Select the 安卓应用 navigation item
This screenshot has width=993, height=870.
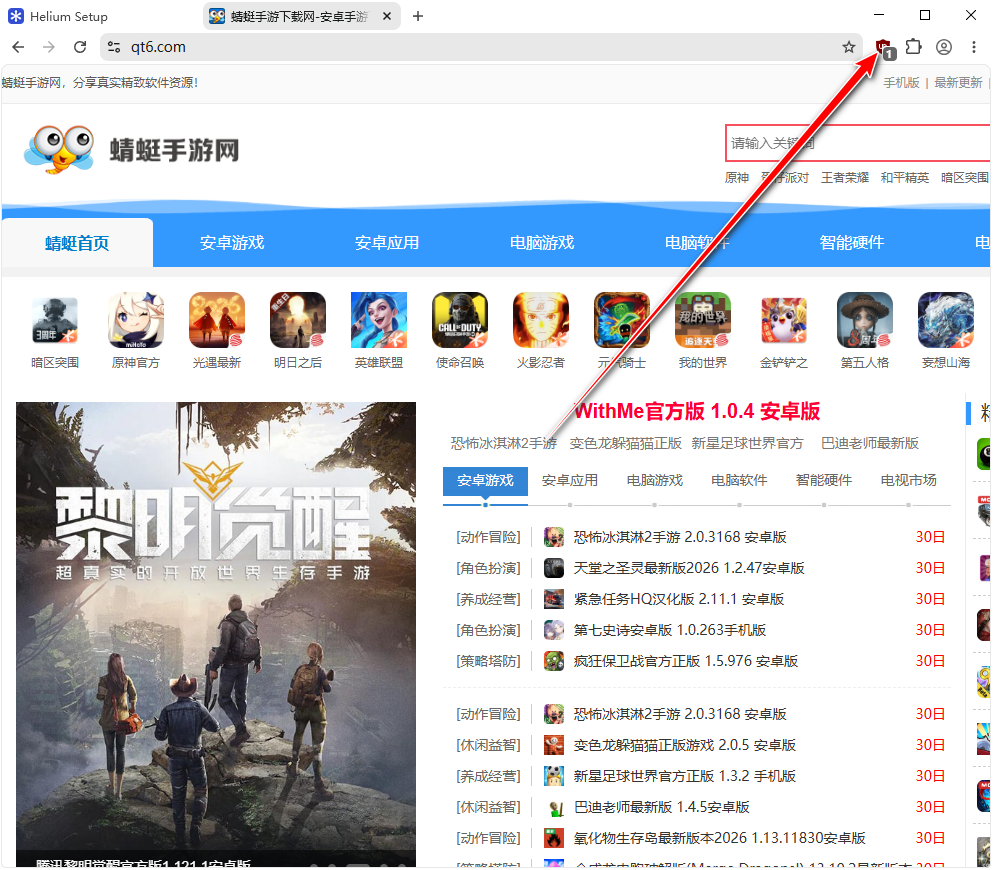[x=387, y=243]
